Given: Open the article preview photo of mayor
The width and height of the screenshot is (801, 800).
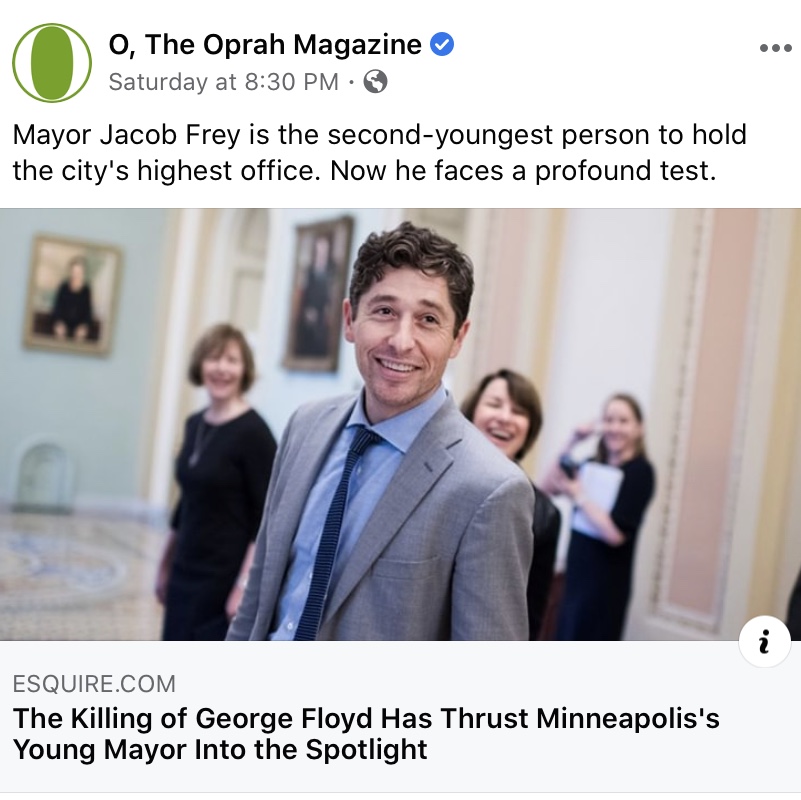Looking at the screenshot, I should point(400,424).
